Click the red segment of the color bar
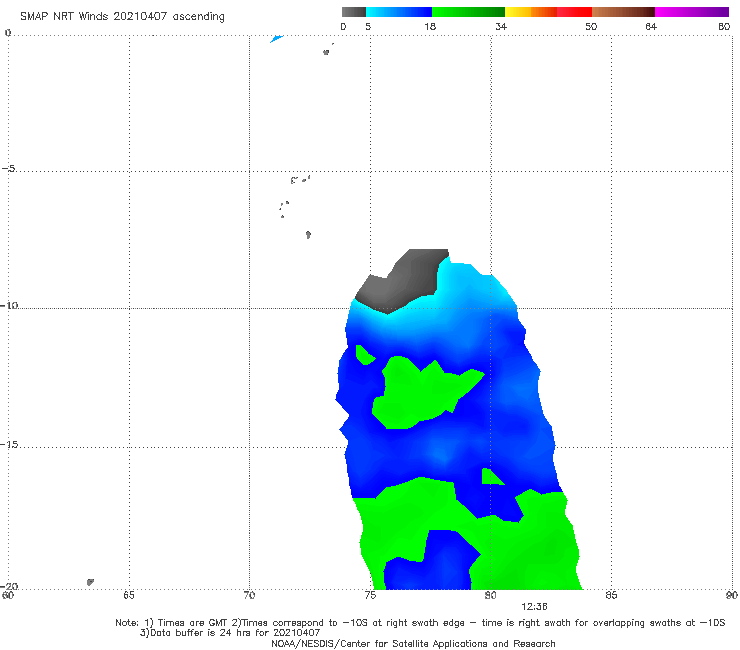Image resolution: width=740 pixels, height=650 pixels. click(575, 12)
